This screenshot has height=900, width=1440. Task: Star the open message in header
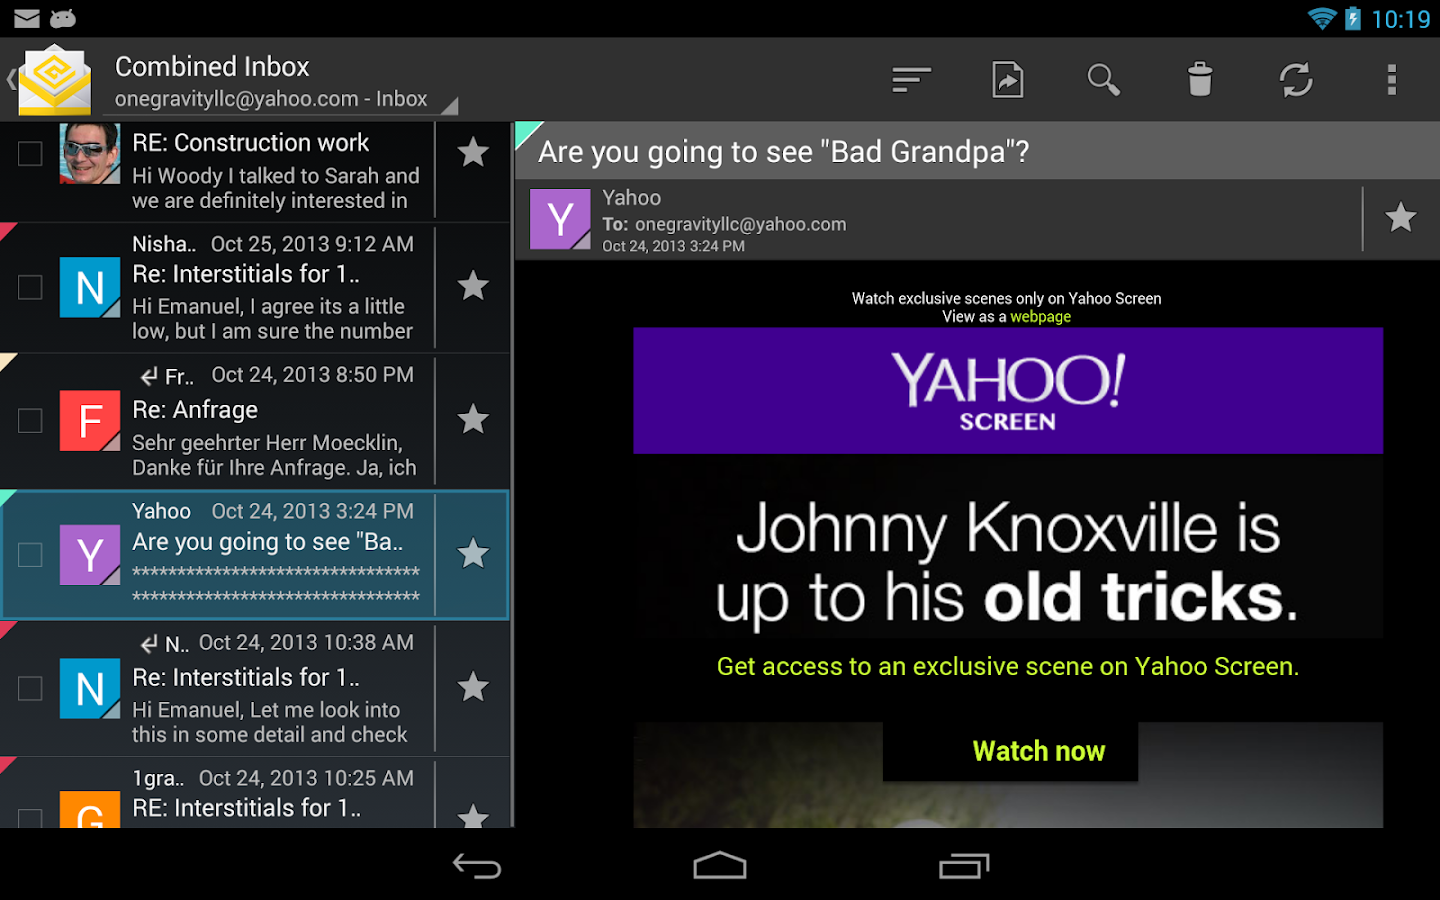pyautogui.click(x=1401, y=217)
